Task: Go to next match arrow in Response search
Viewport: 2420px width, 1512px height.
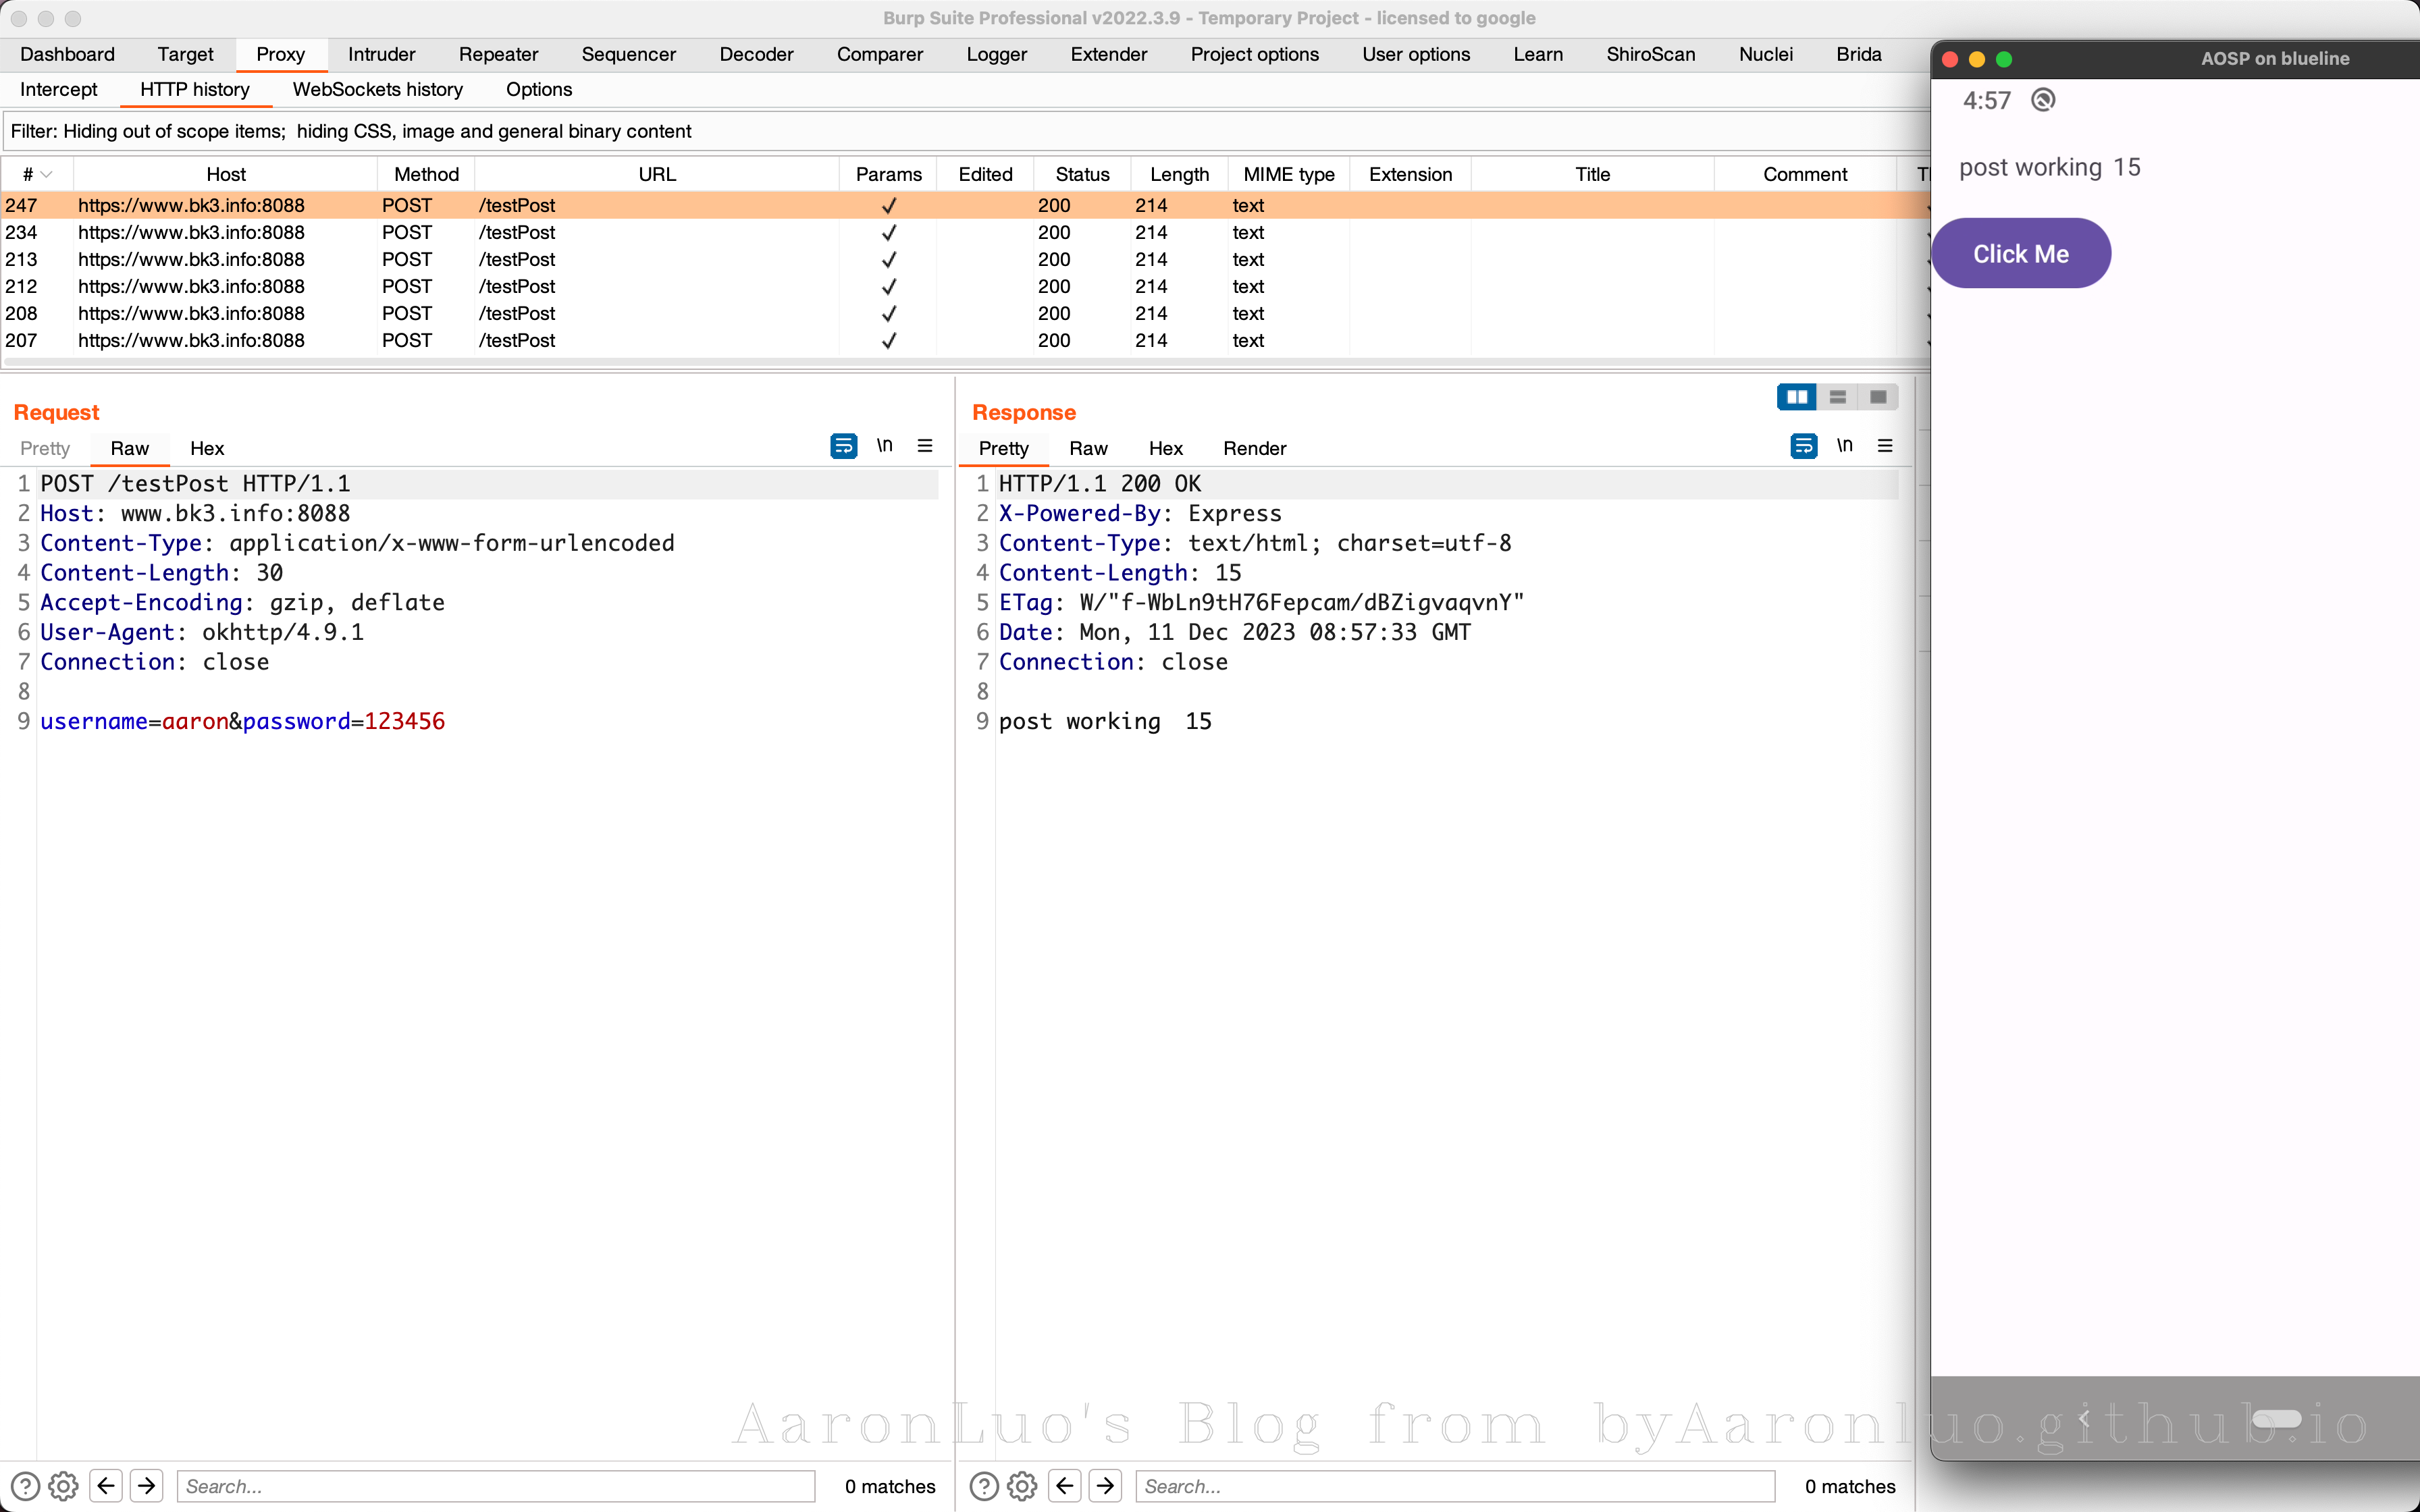Action: 1105,1486
